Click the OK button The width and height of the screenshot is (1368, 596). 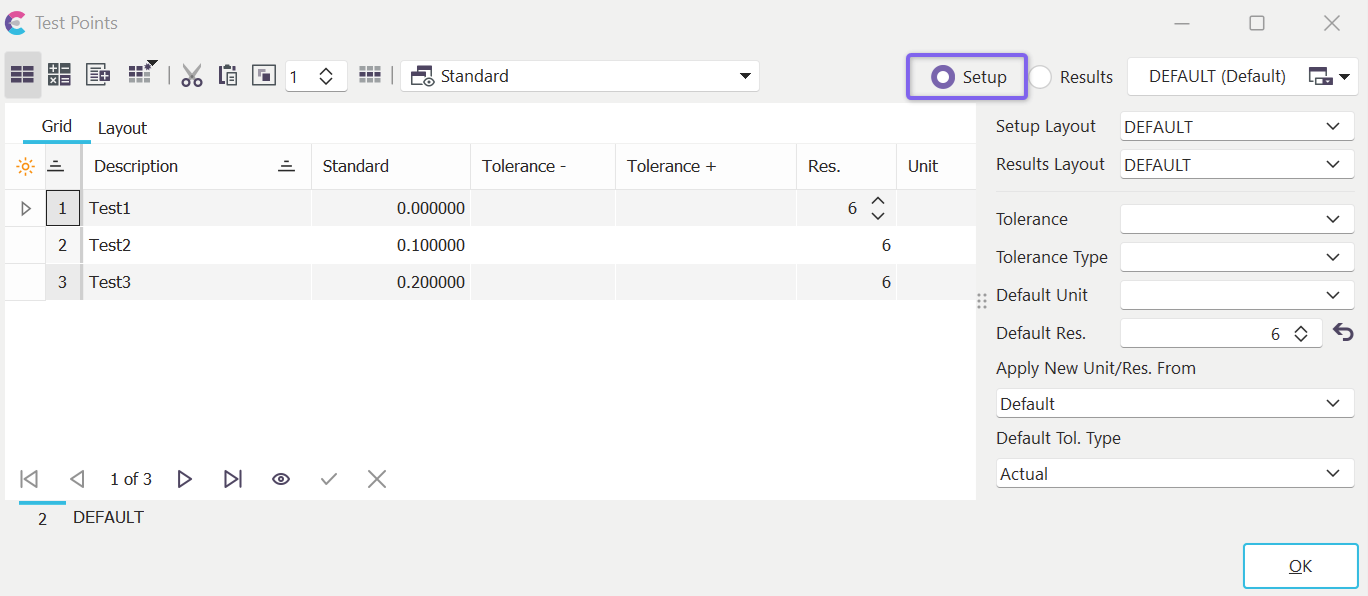(1300, 566)
